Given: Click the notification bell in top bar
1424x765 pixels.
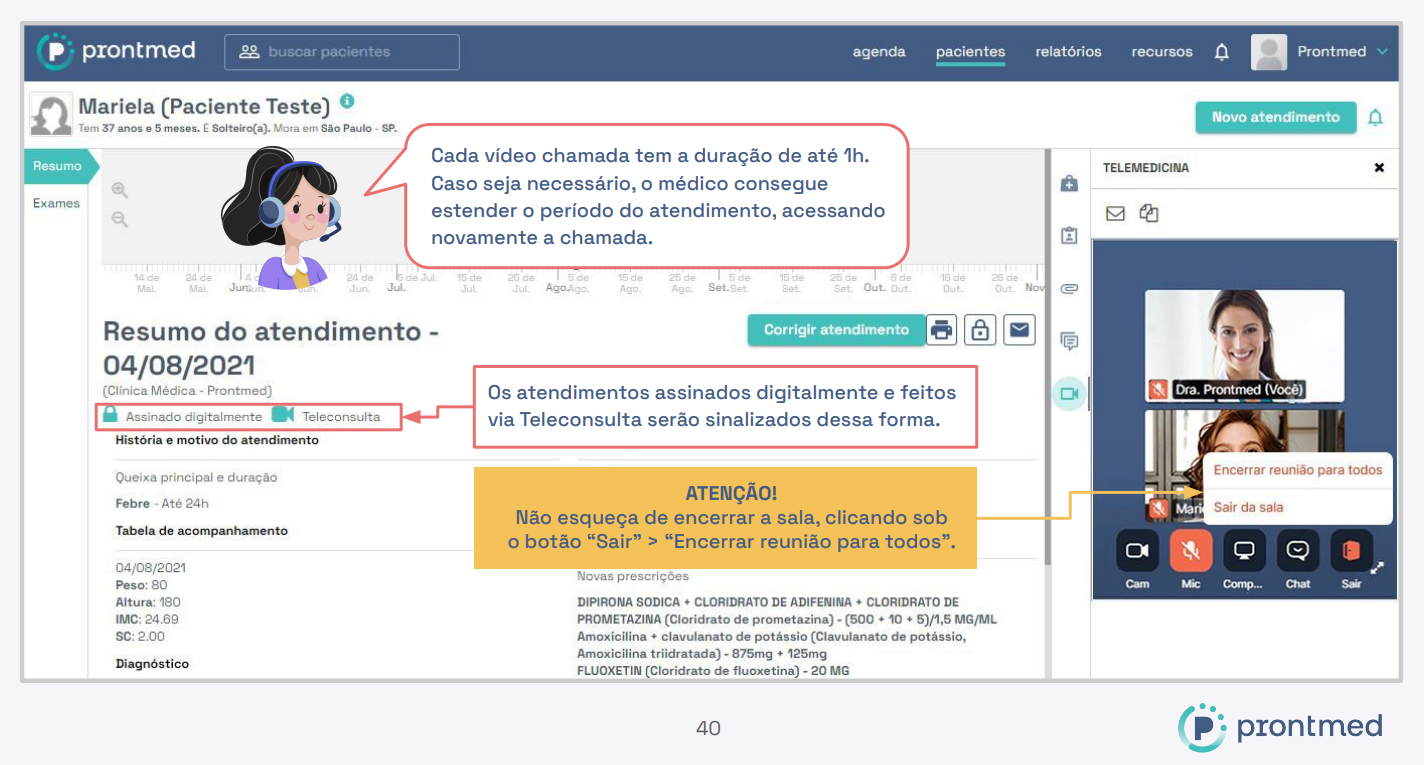Looking at the screenshot, I should coord(1221,52).
